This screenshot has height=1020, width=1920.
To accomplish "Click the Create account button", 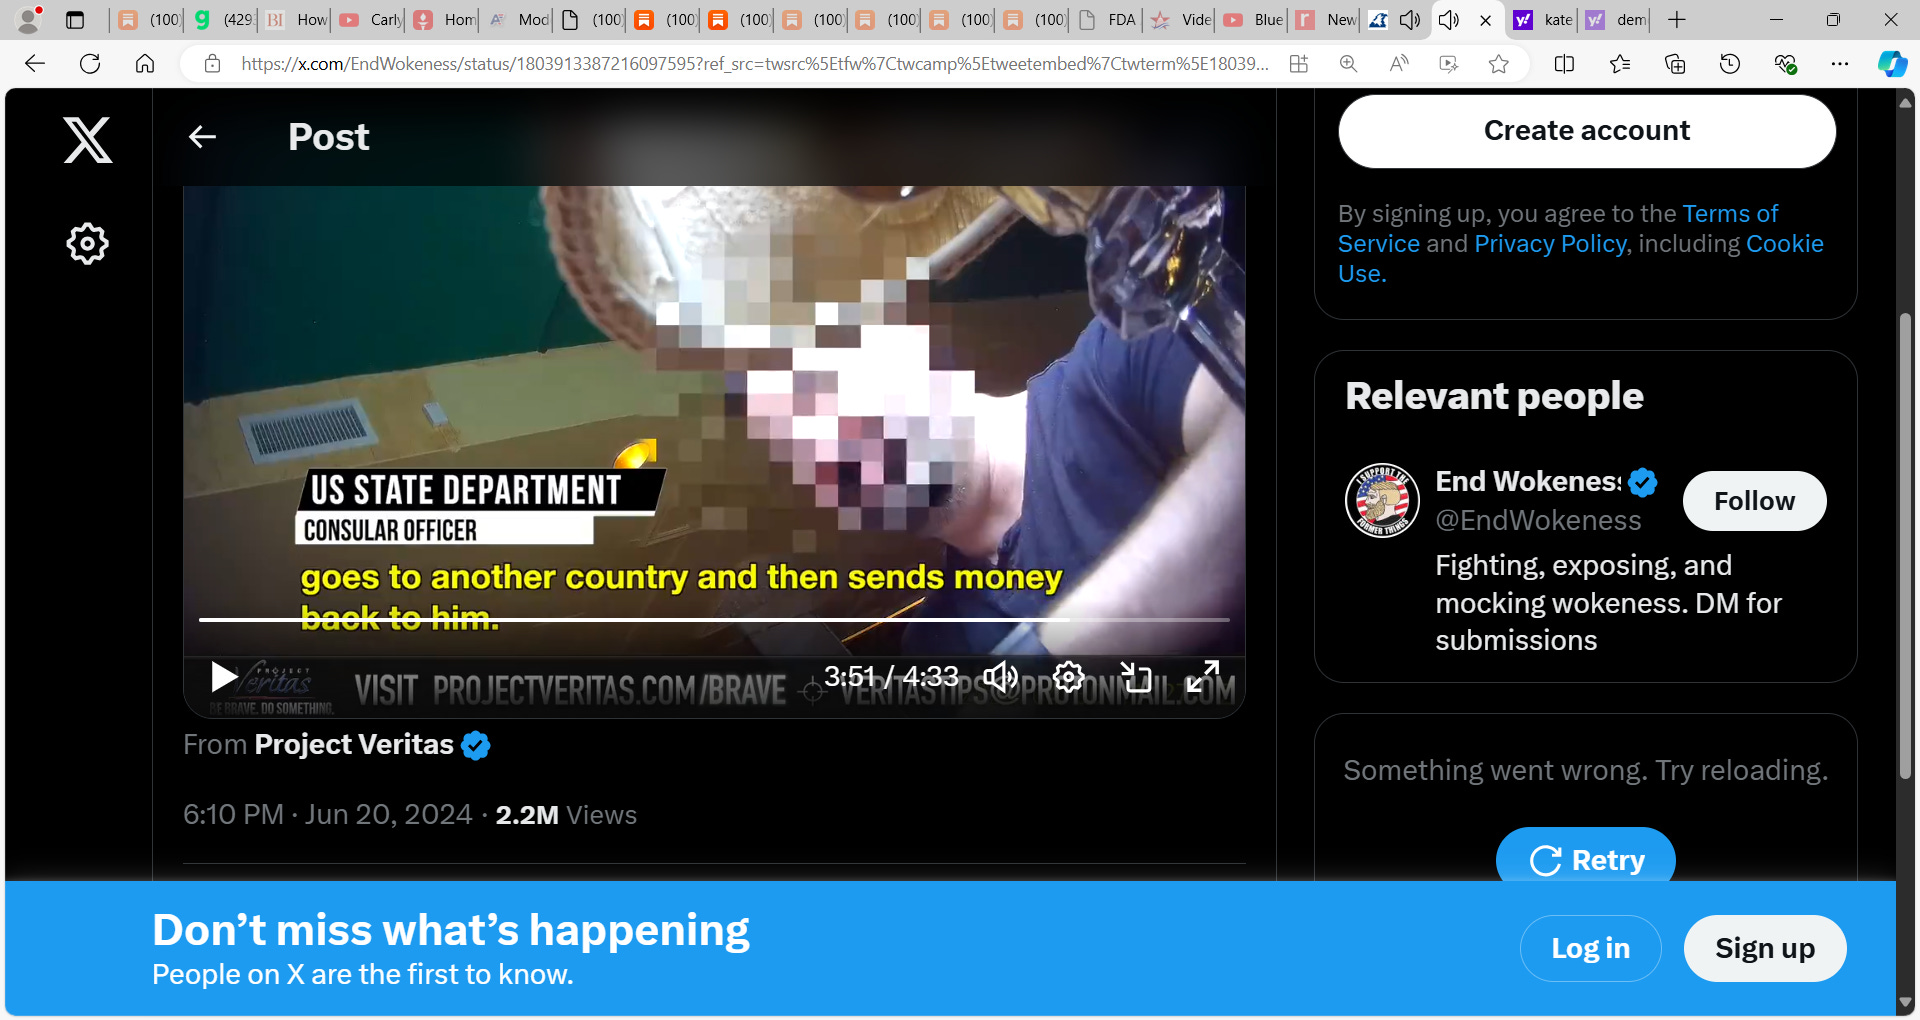I will pyautogui.click(x=1587, y=131).
